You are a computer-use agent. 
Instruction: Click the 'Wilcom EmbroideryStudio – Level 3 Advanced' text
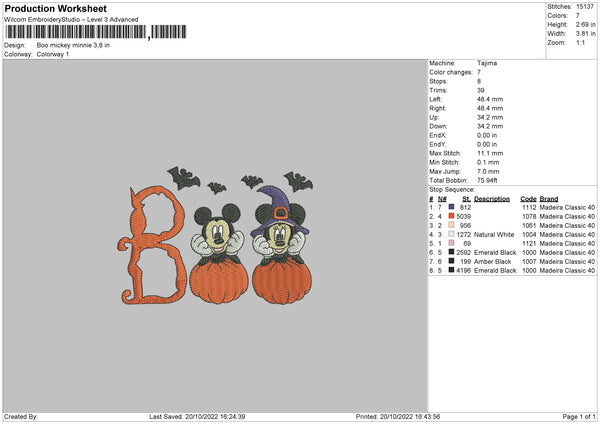click(71, 20)
